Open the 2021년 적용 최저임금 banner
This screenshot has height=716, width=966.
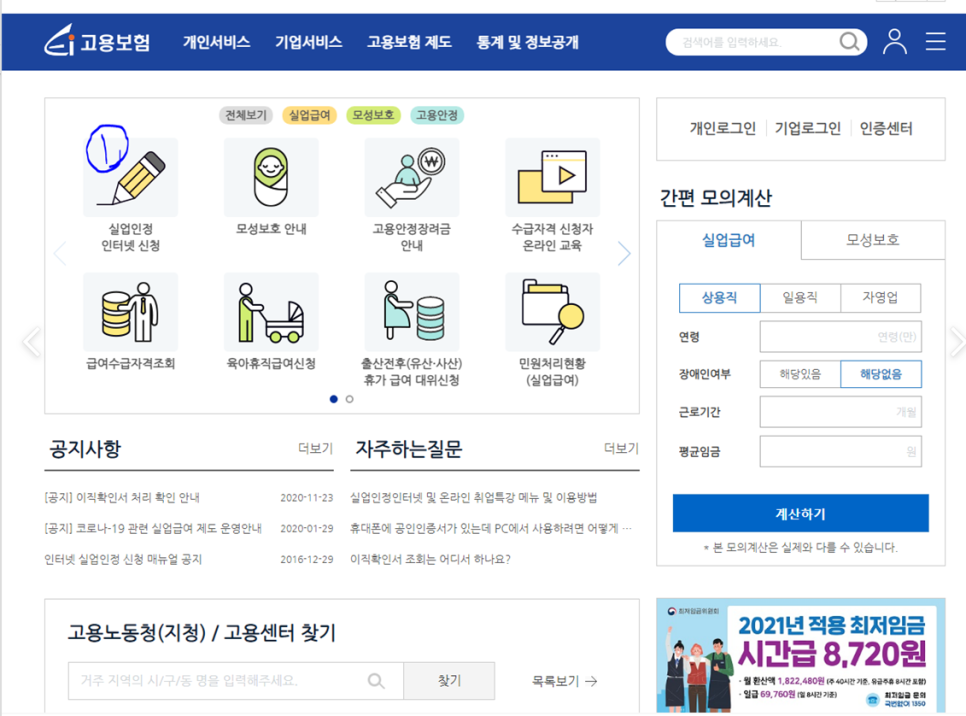coord(800,655)
